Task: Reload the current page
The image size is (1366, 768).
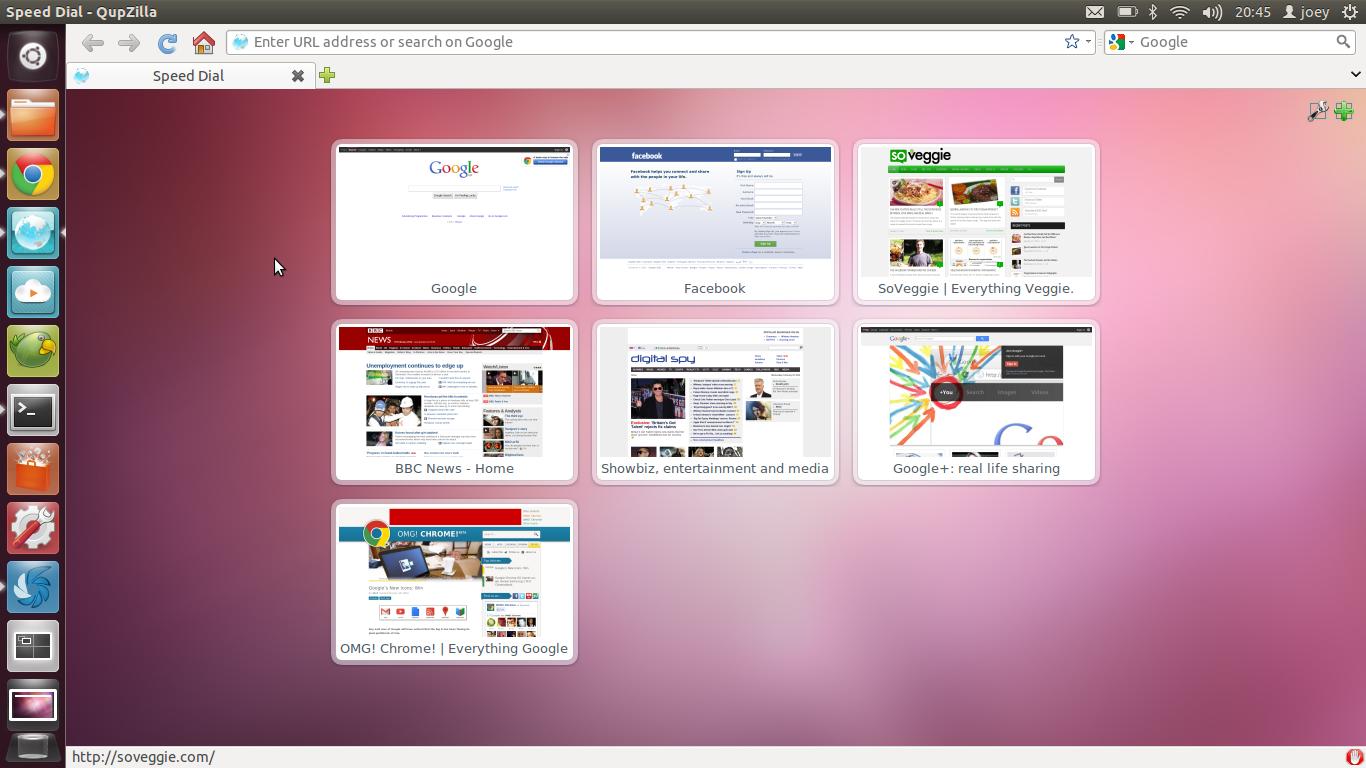Action: (167, 42)
